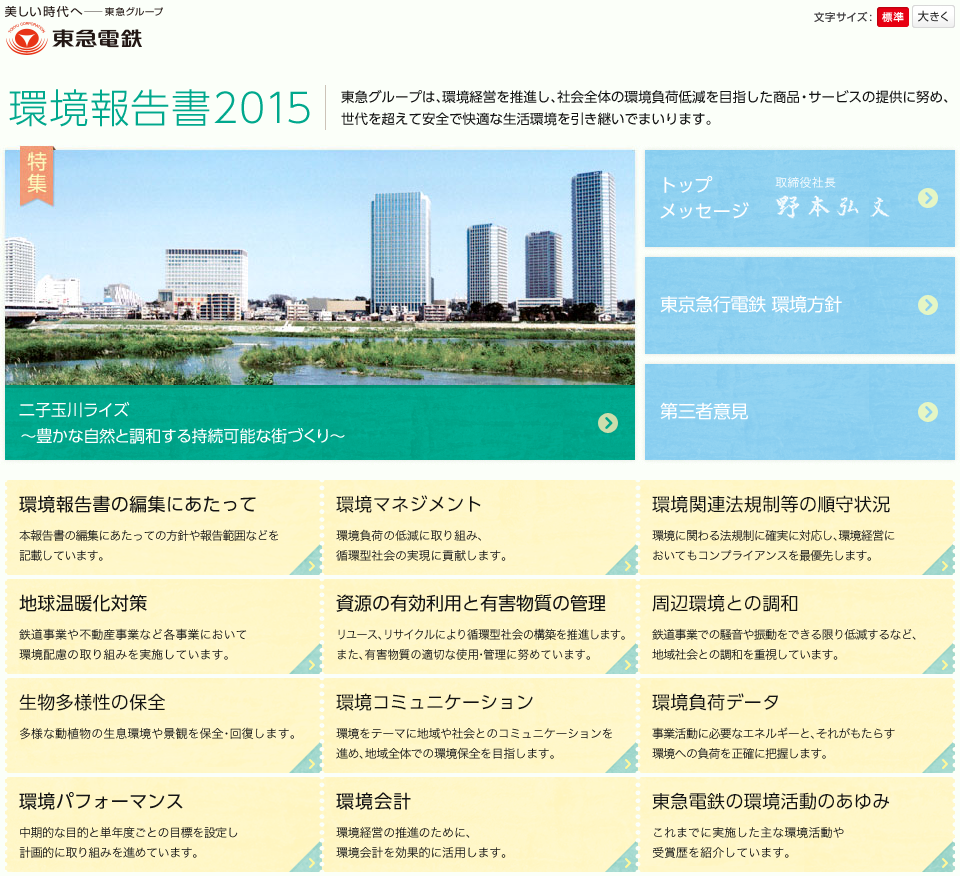Set text size to 大きく

pyautogui.click(x=933, y=17)
